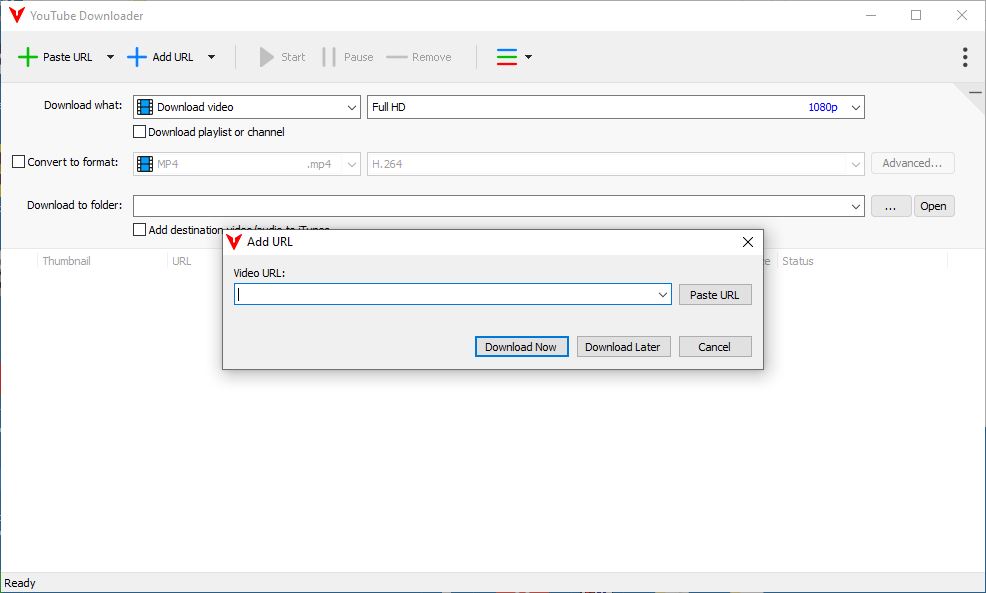This screenshot has width=986, height=593.
Task: Close the Add URL dialog
Action: click(x=748, y=242)
